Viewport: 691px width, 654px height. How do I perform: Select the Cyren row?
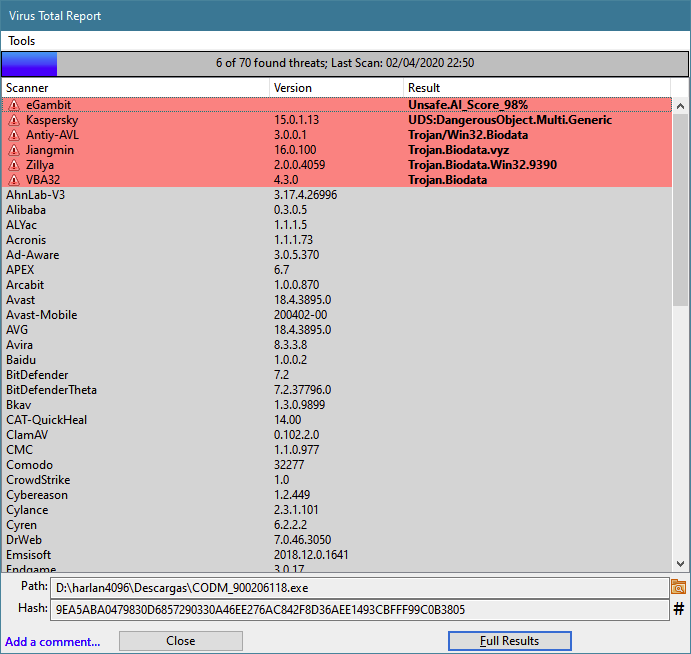click(x=337, y=524)
